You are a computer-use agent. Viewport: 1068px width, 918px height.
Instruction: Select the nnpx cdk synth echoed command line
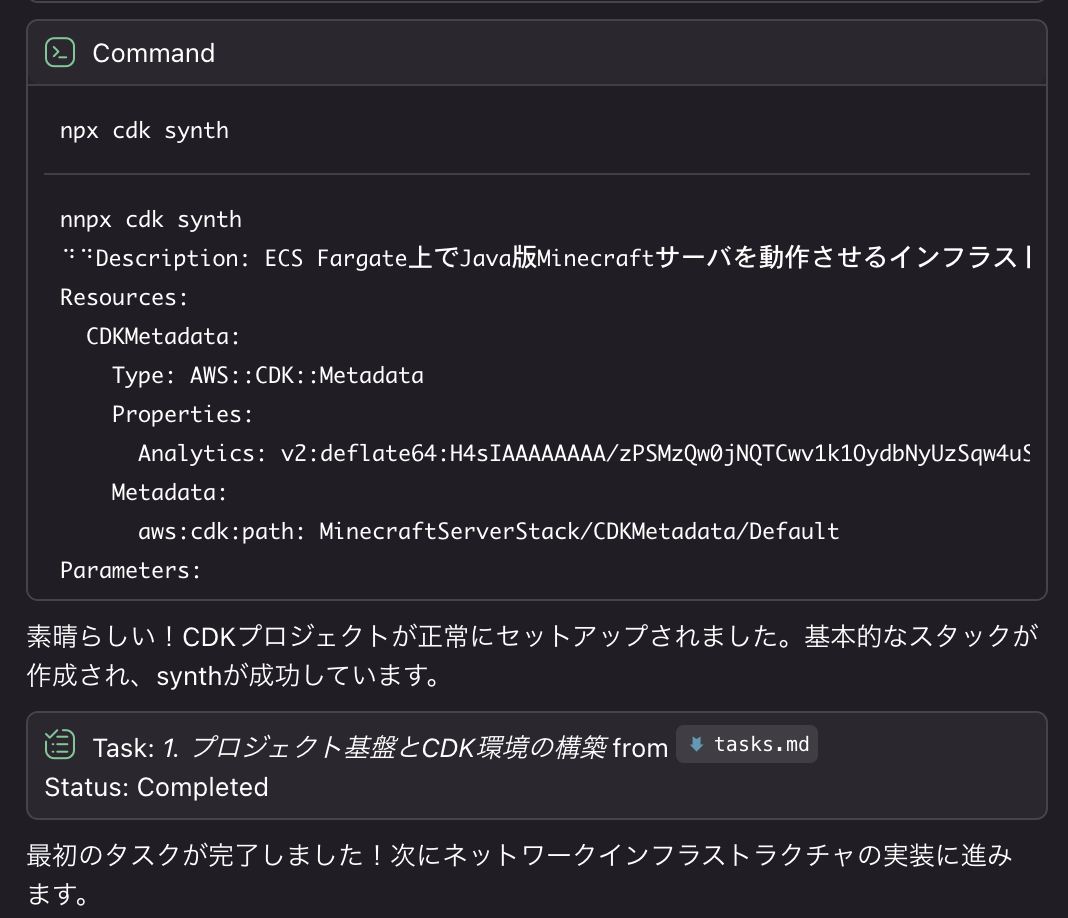tap(150, 218)
